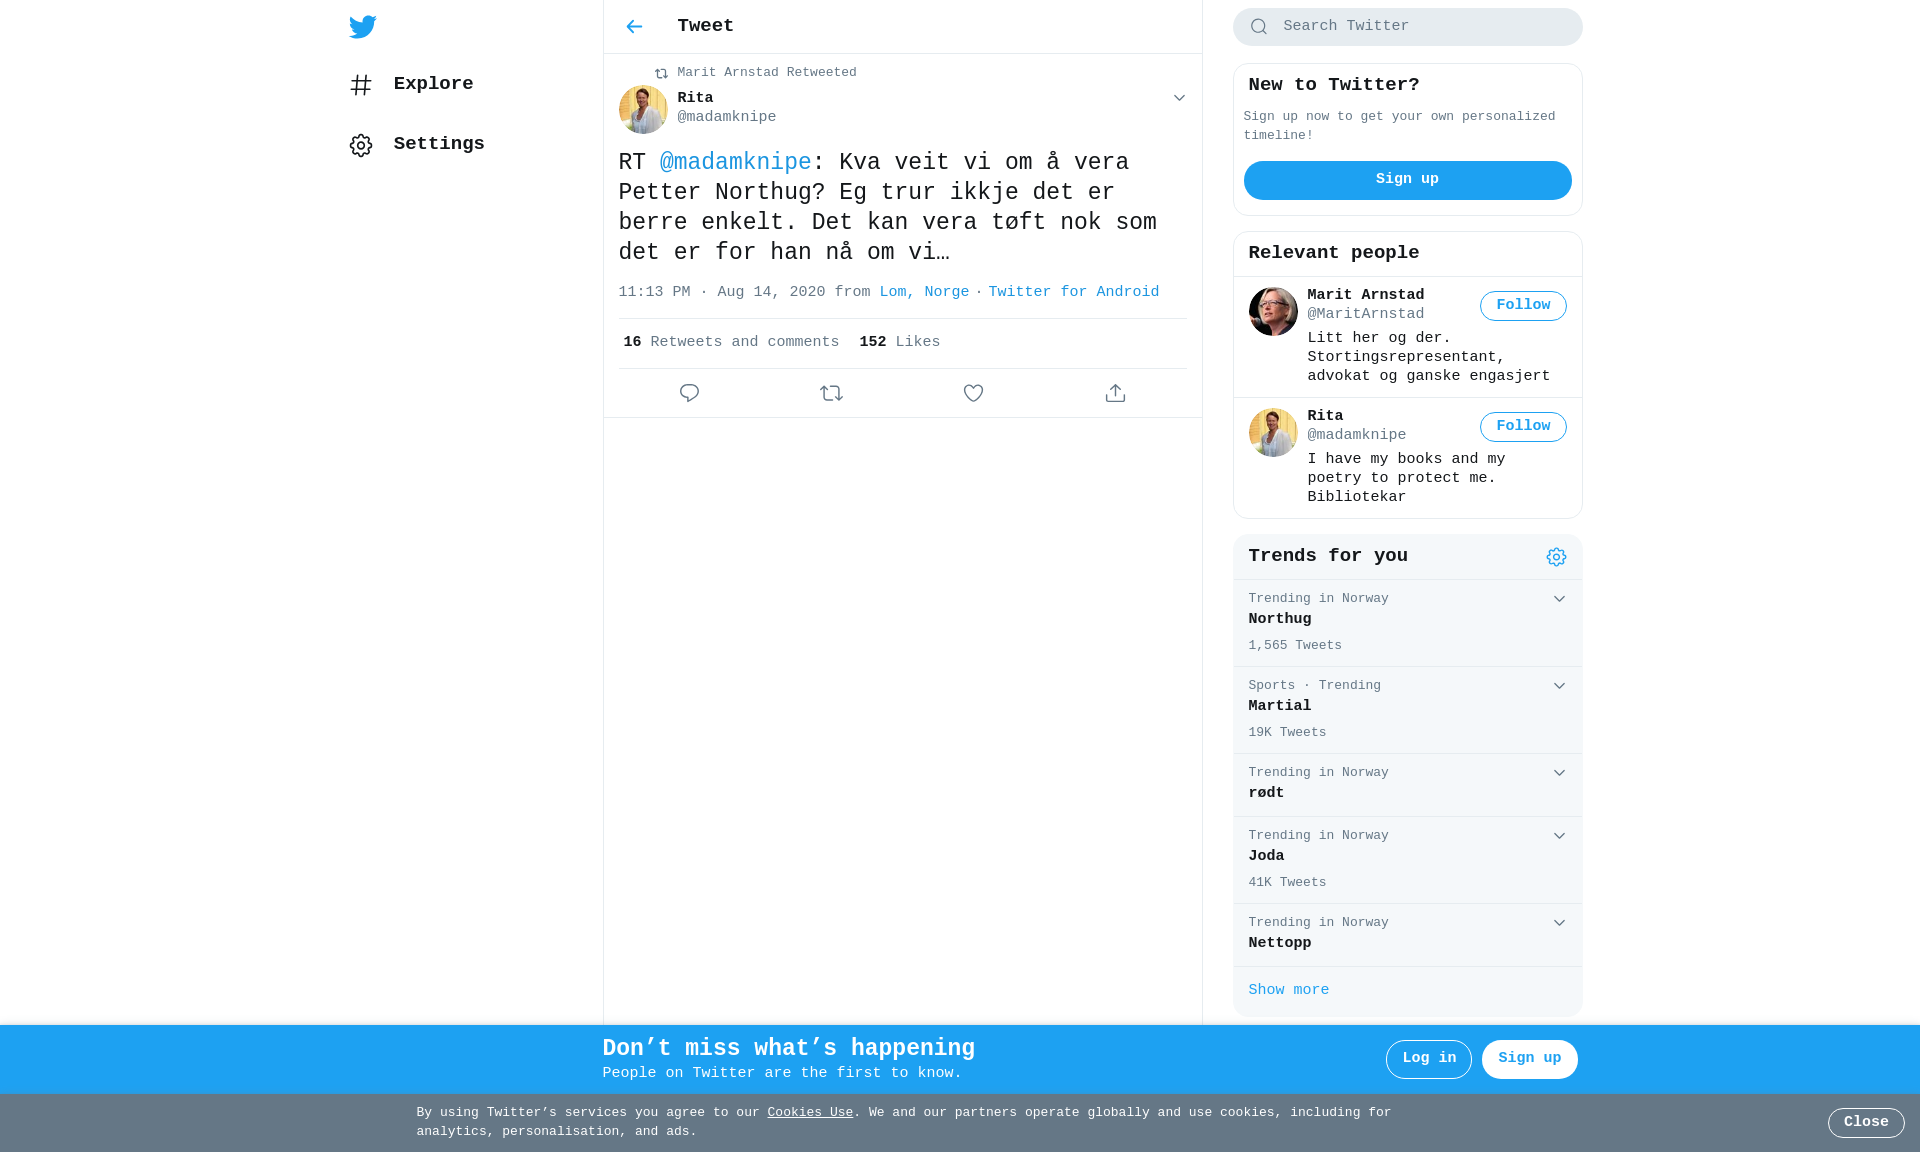Image resolution: width=1920 pixels, height=1152 pixels.
Task: Follow Marit Arnstad
Action: [1523, 306]
